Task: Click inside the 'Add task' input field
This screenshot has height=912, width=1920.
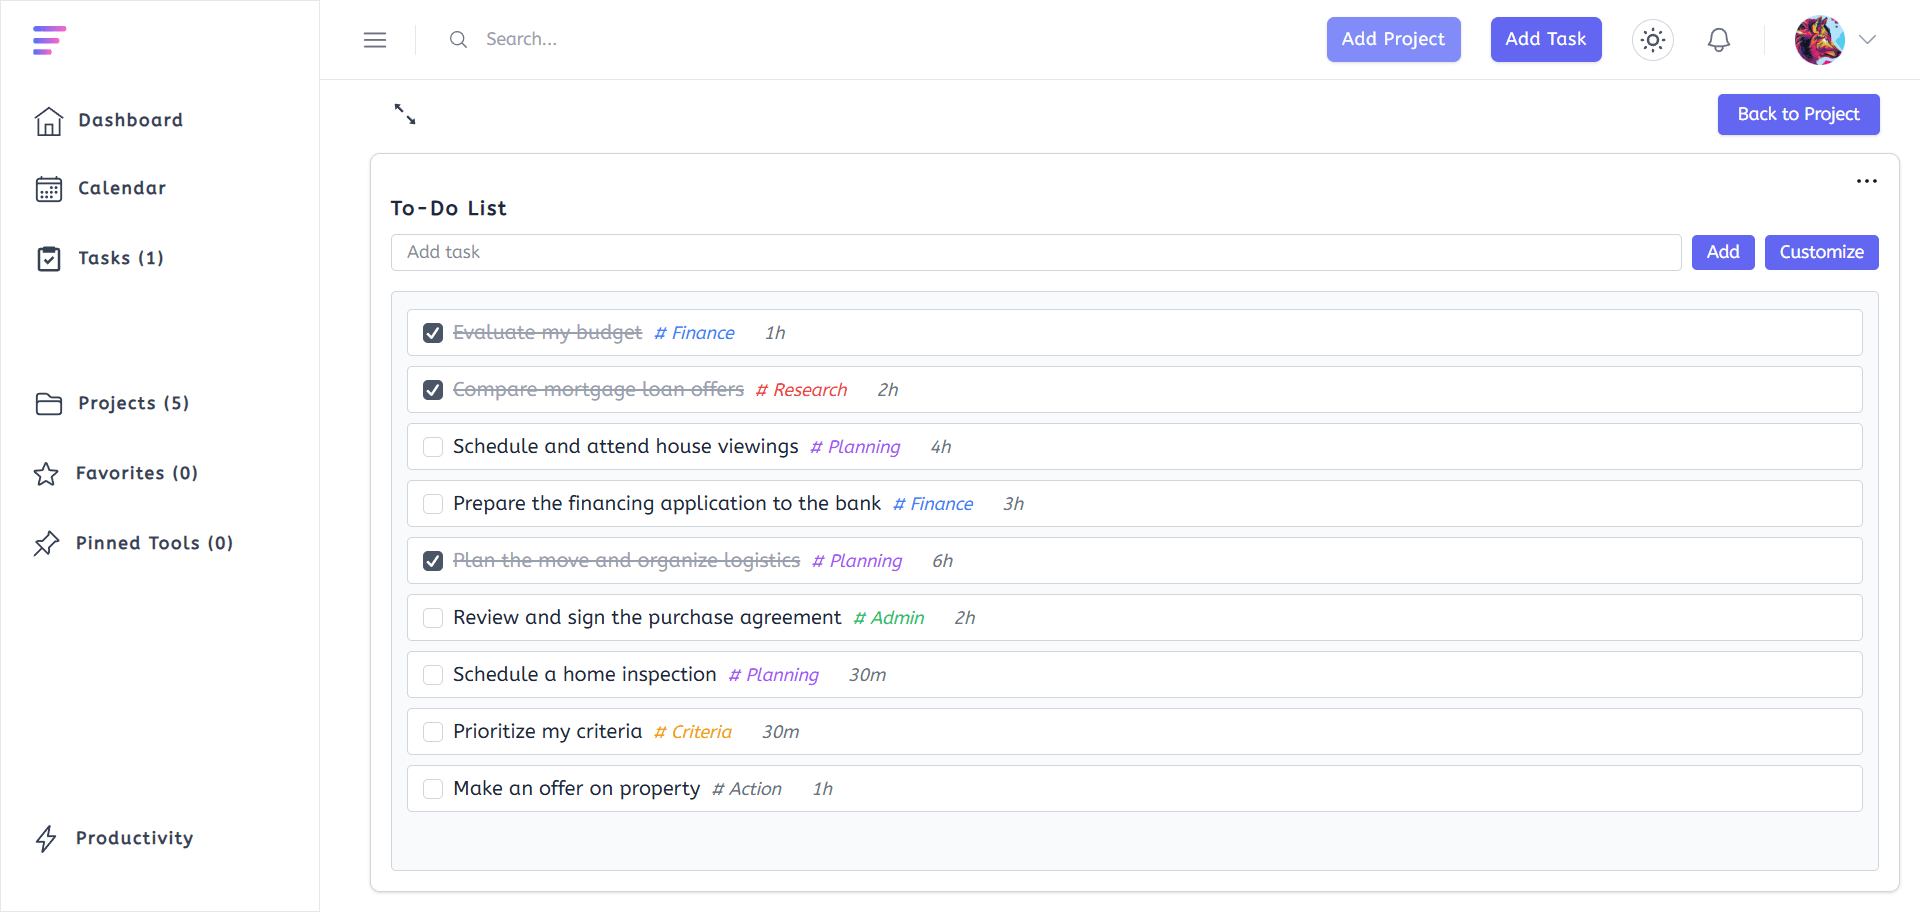Action: (x=1035, y=252)
